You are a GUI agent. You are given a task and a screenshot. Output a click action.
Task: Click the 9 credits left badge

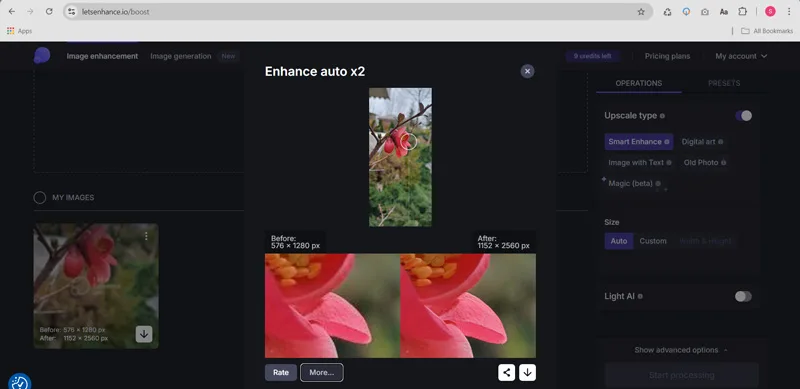(x=592, y=56)
